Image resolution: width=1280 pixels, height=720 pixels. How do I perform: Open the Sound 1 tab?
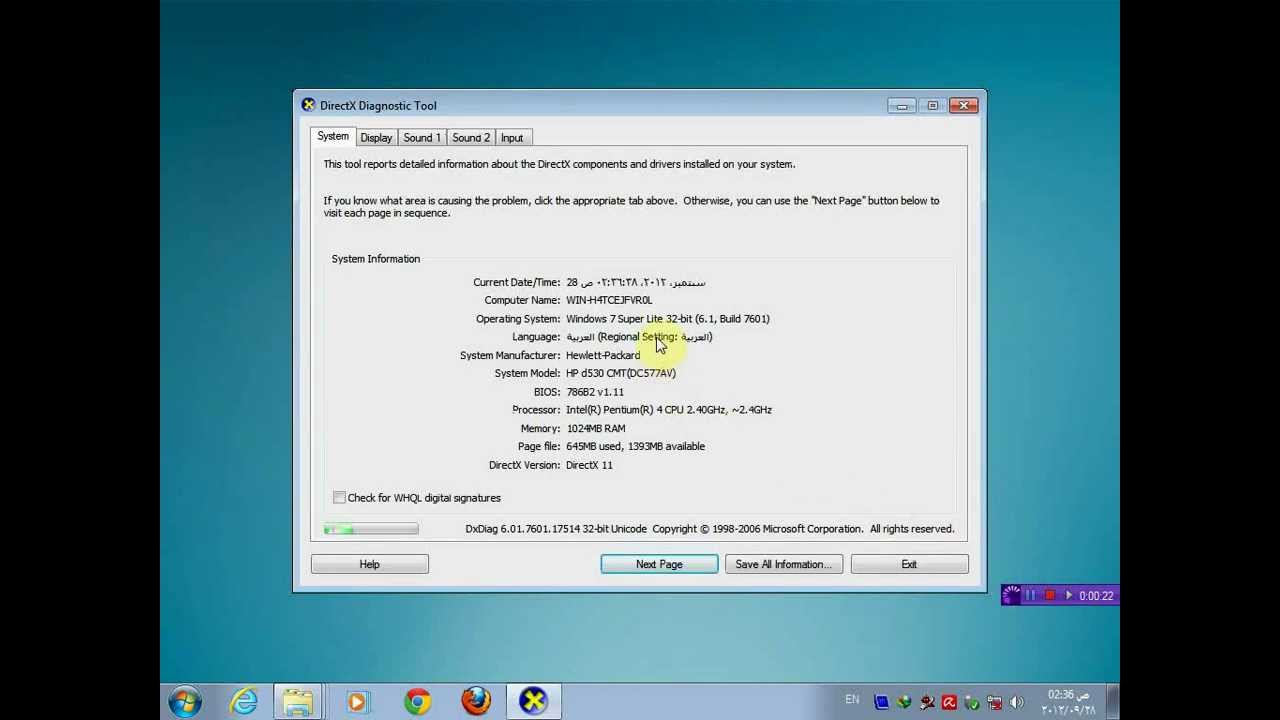coord(422,138)
